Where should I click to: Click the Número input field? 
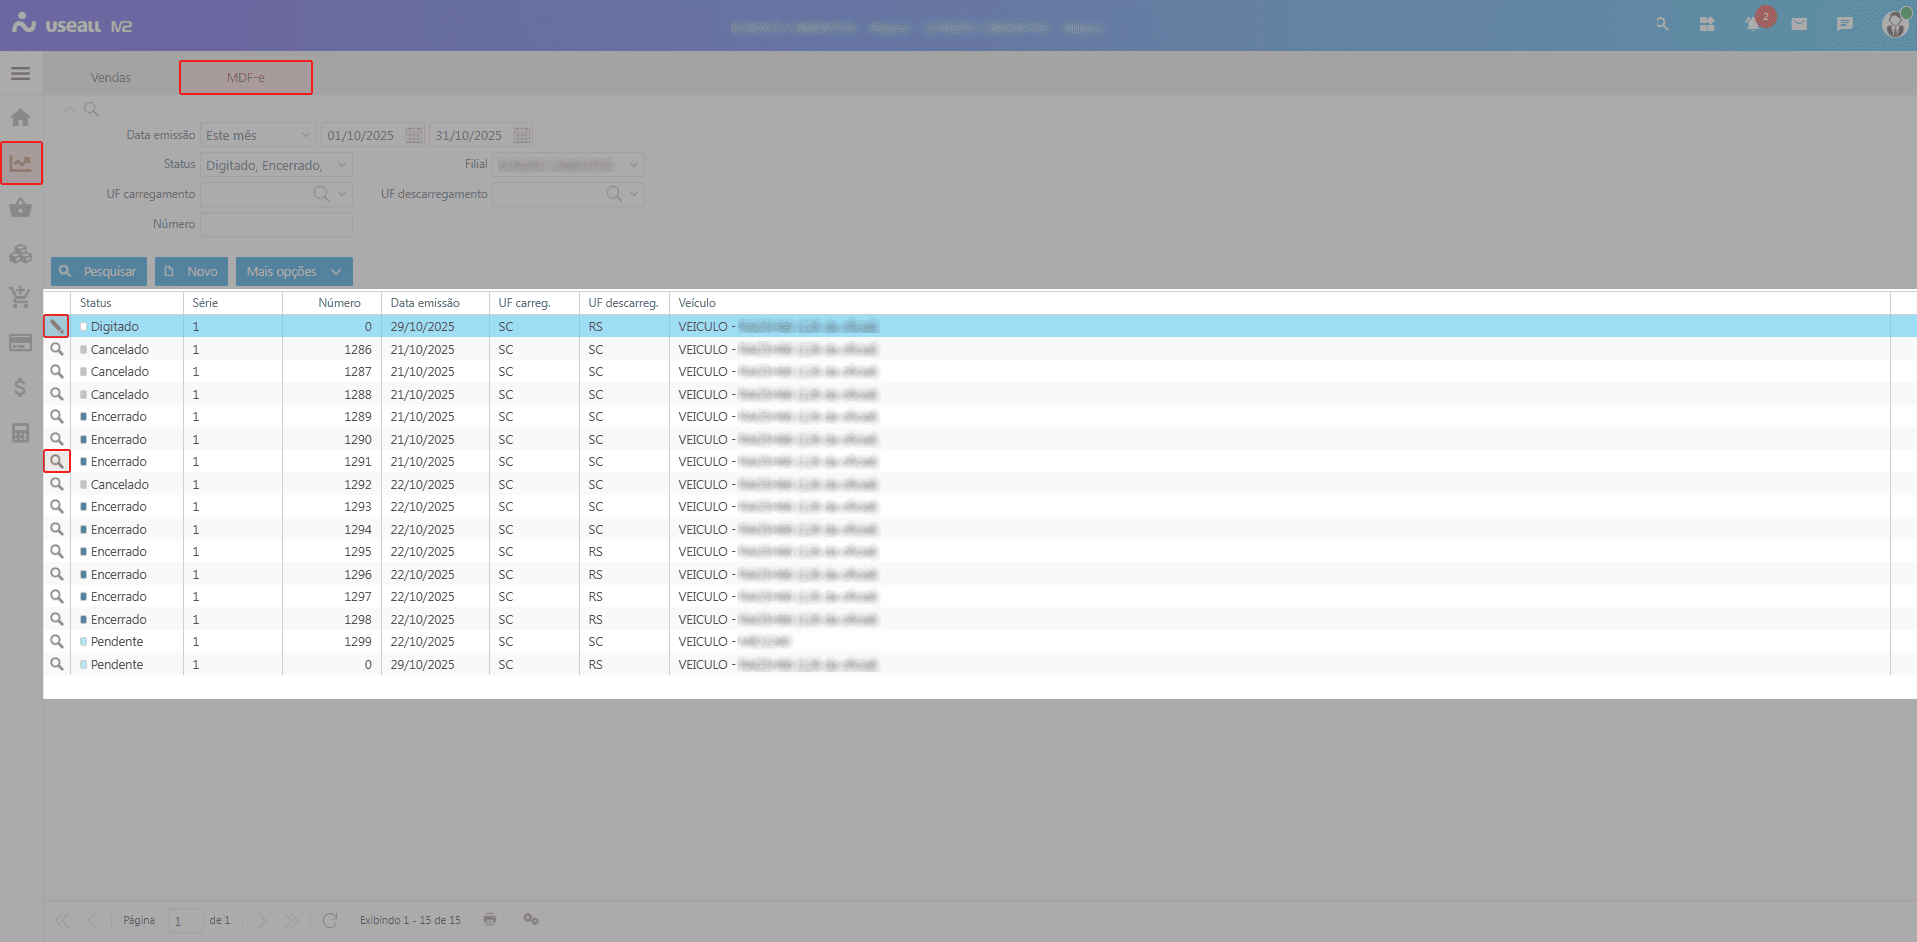pos(276,224)
